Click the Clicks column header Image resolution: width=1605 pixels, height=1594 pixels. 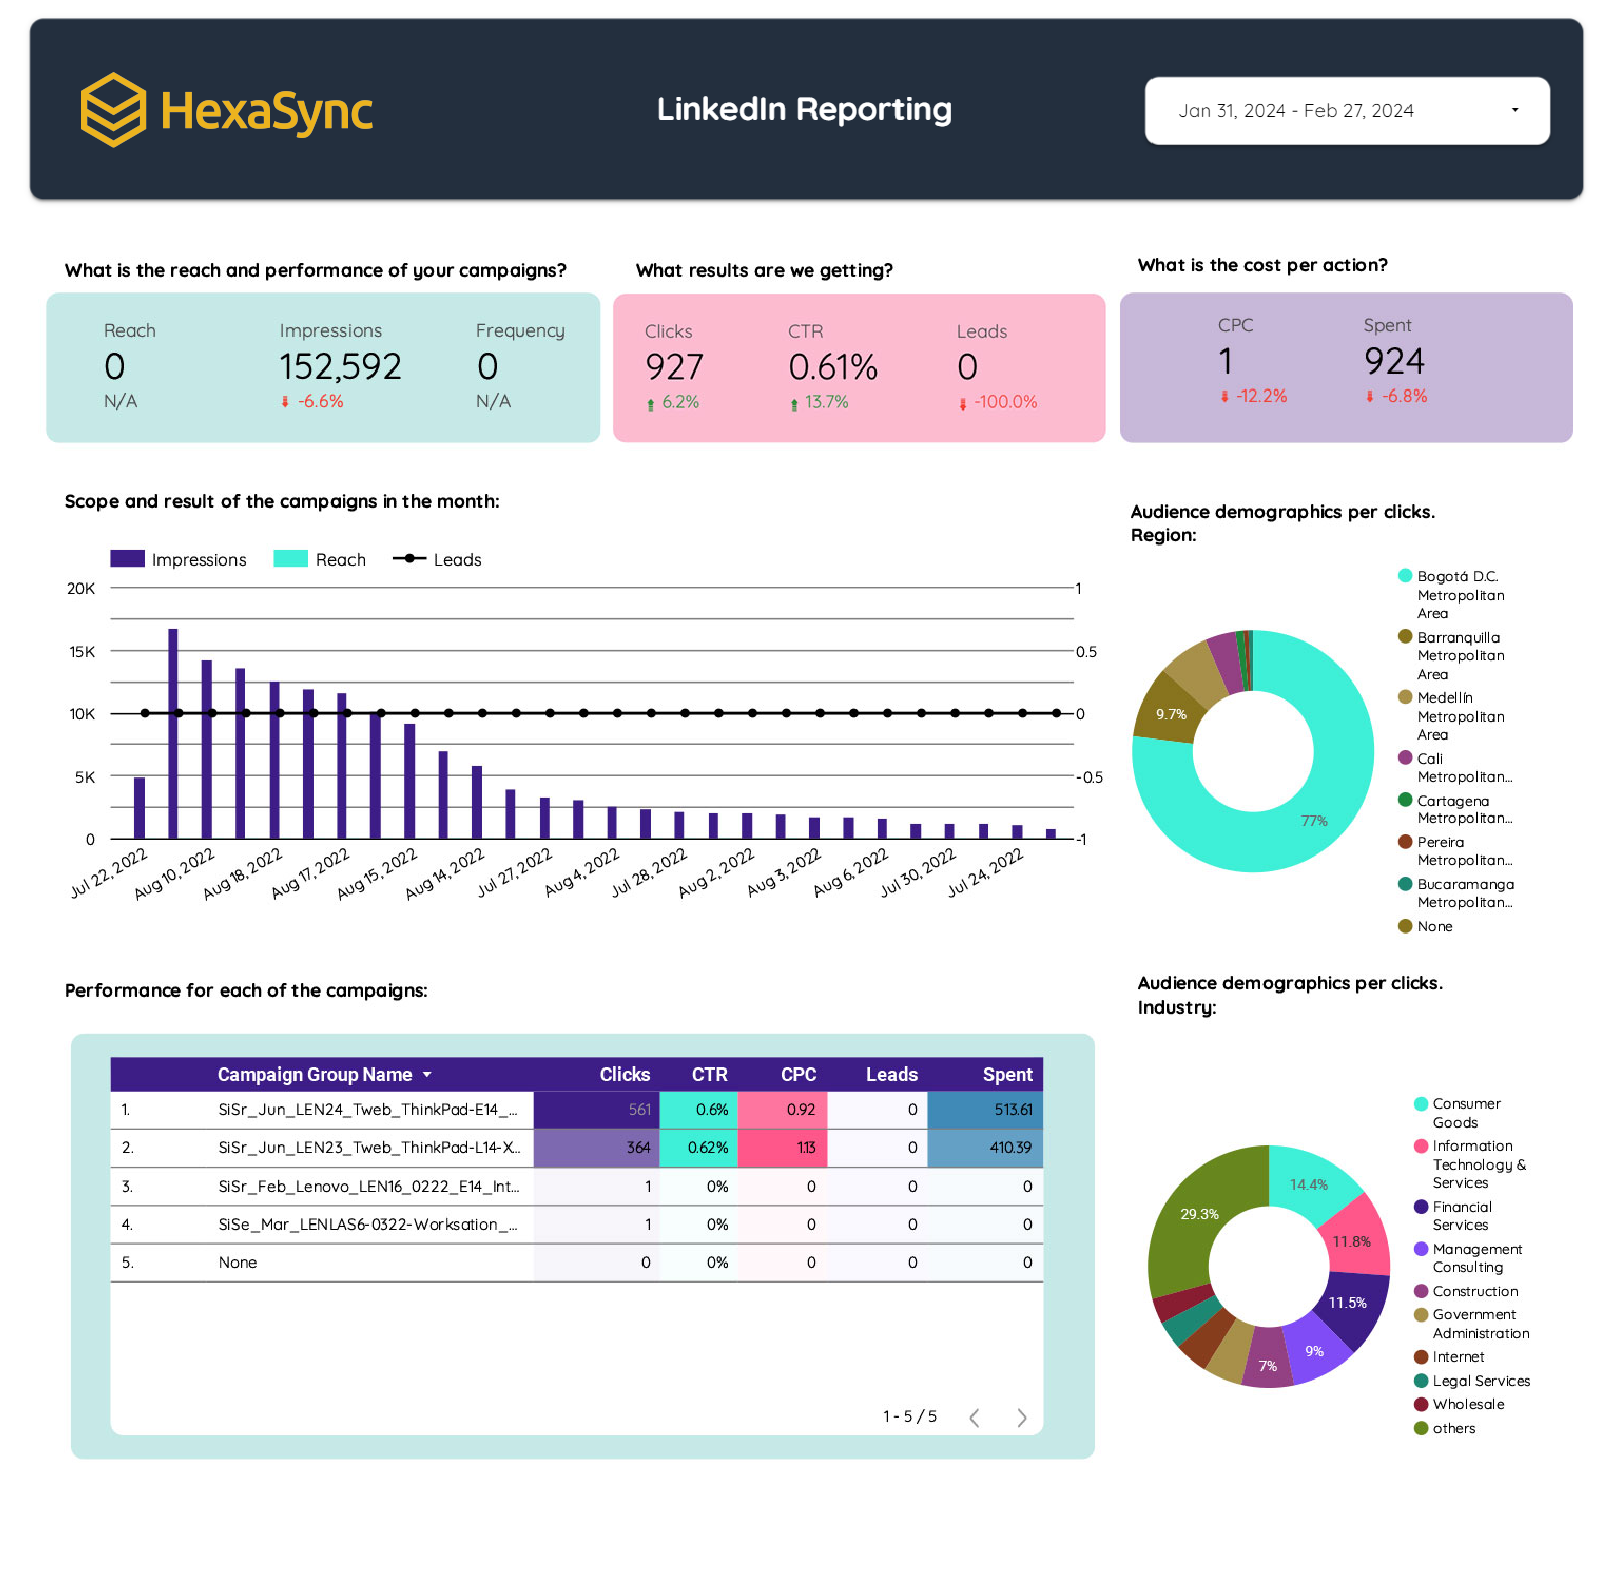pos(624,1075)
